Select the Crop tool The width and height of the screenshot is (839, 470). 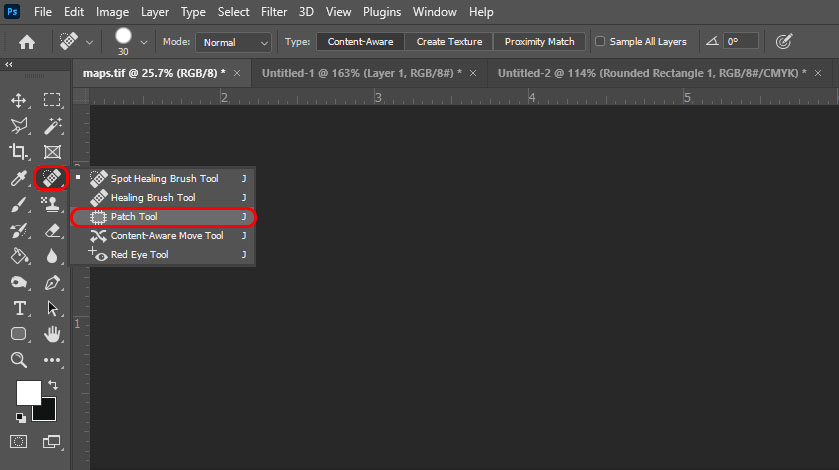pyautogui.click(x=18, y=152)
